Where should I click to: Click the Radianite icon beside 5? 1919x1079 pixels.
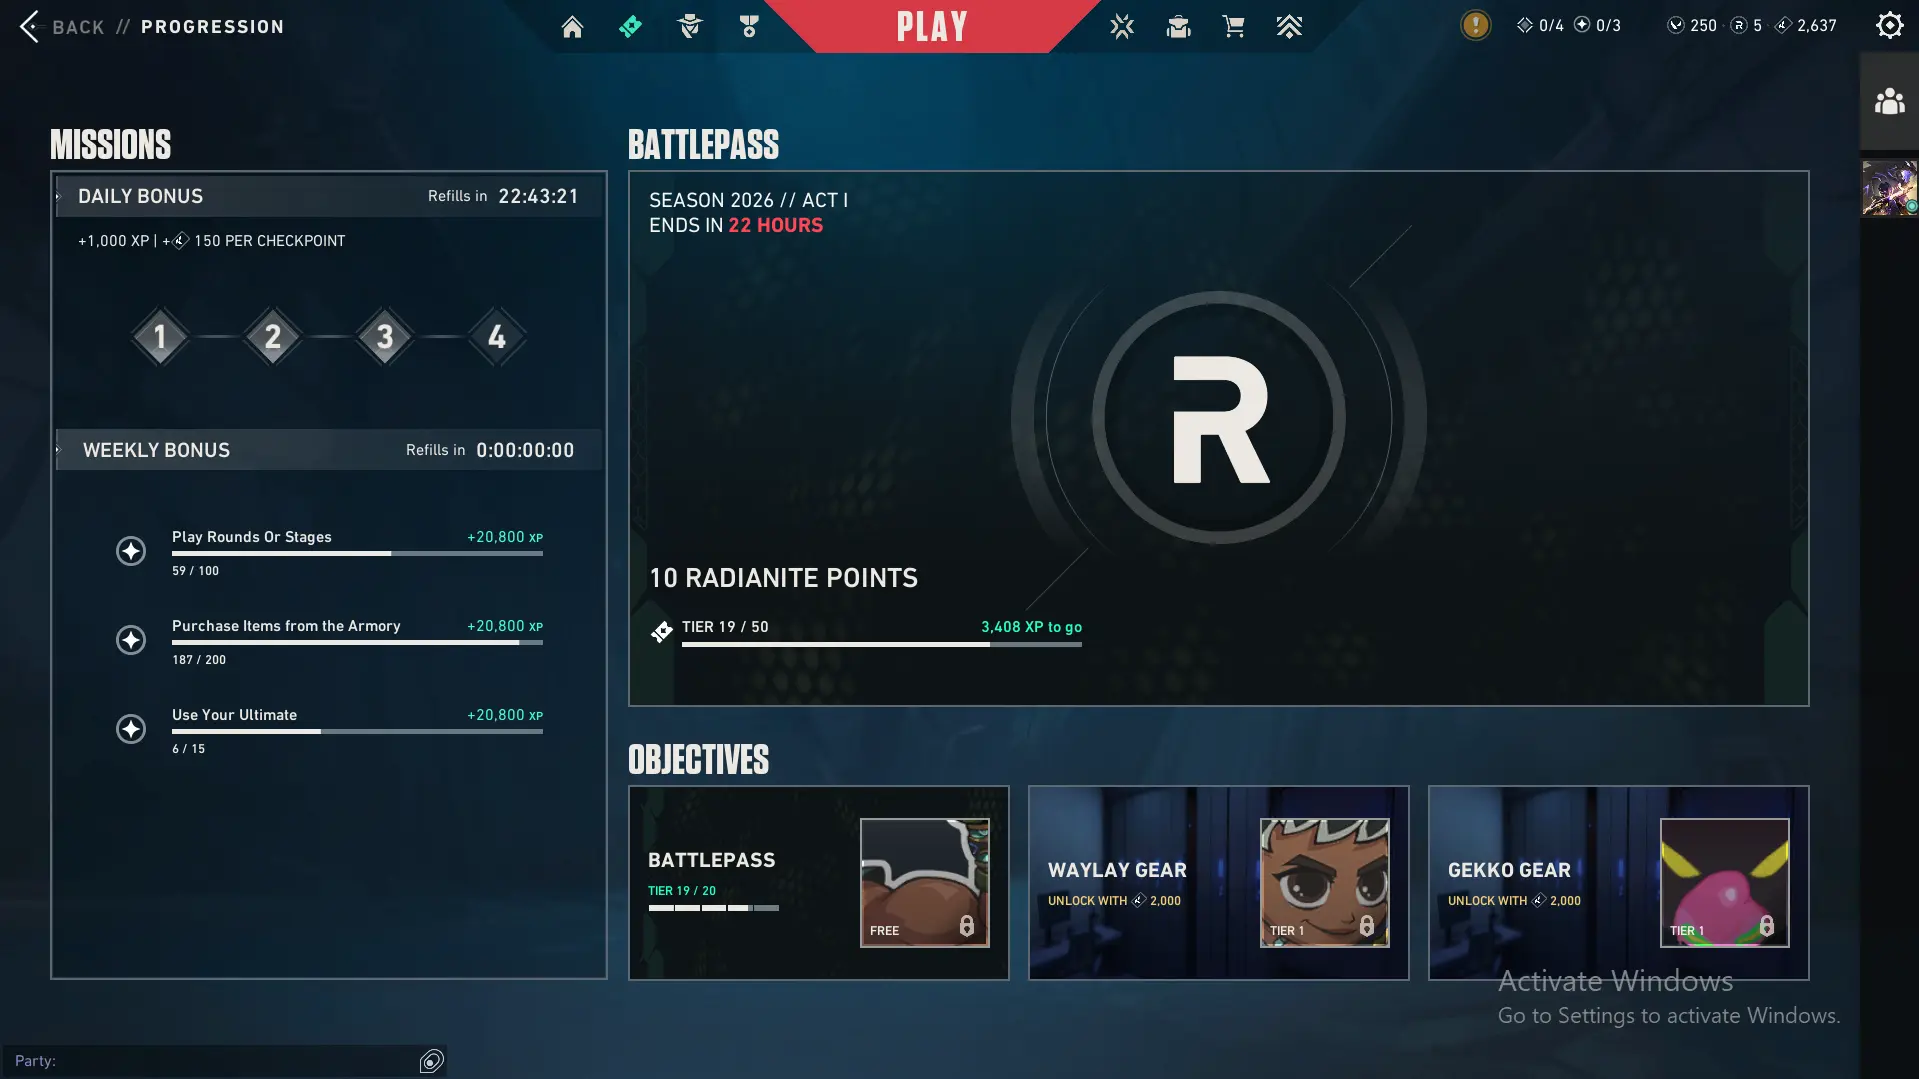tap(1739, 25)
